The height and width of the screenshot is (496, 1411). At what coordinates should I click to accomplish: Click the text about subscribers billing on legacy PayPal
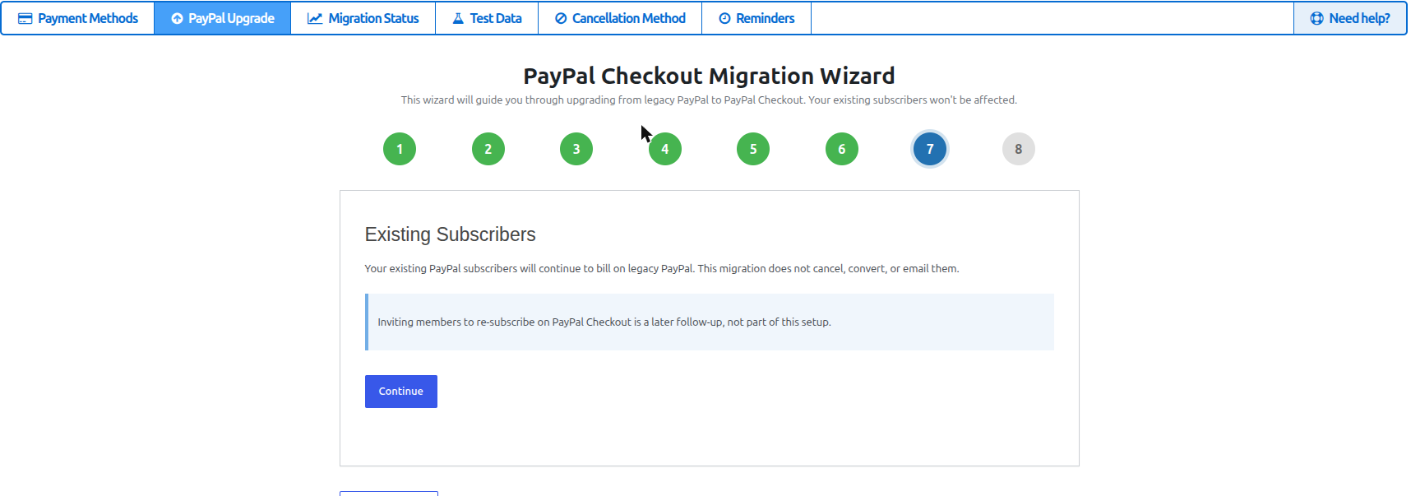point(662,268)
